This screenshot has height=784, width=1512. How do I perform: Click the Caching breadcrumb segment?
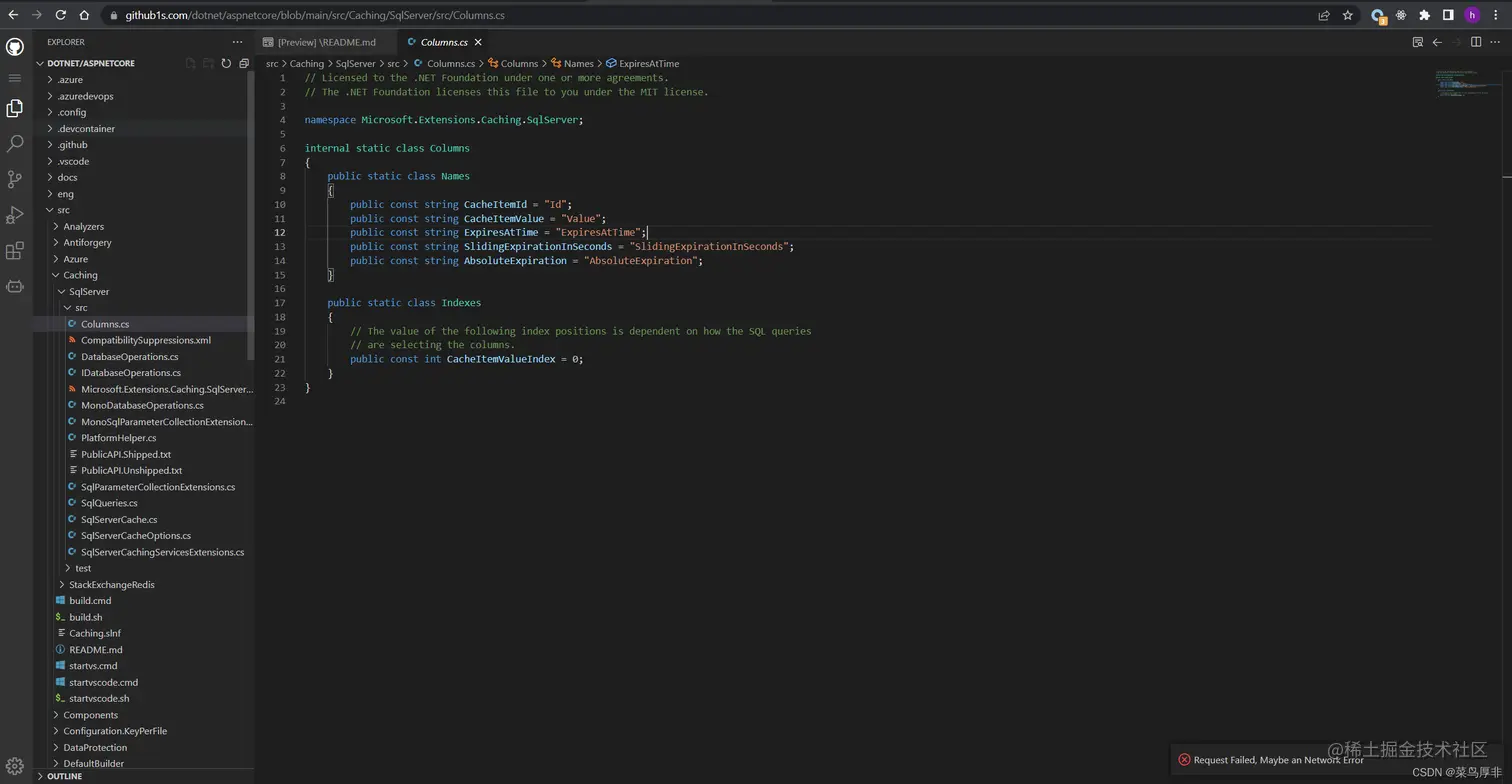coord(307,63)
